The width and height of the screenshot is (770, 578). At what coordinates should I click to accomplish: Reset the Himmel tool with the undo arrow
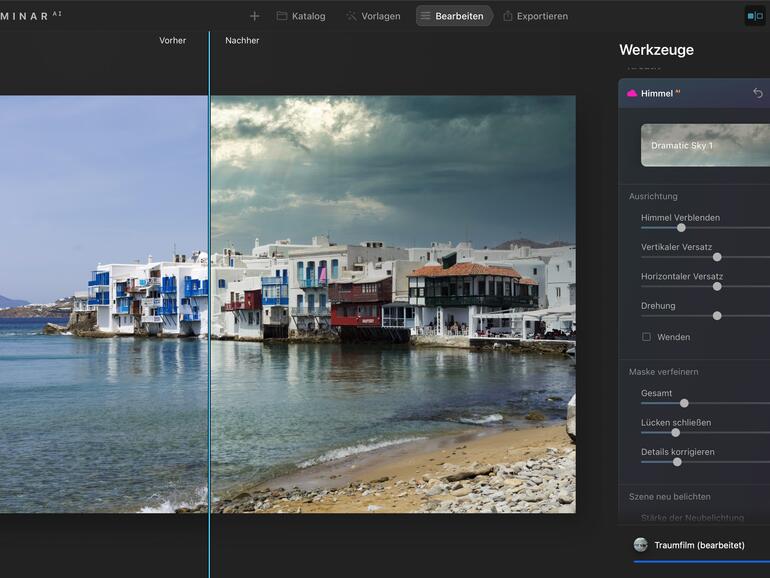(x=757, y=93)
